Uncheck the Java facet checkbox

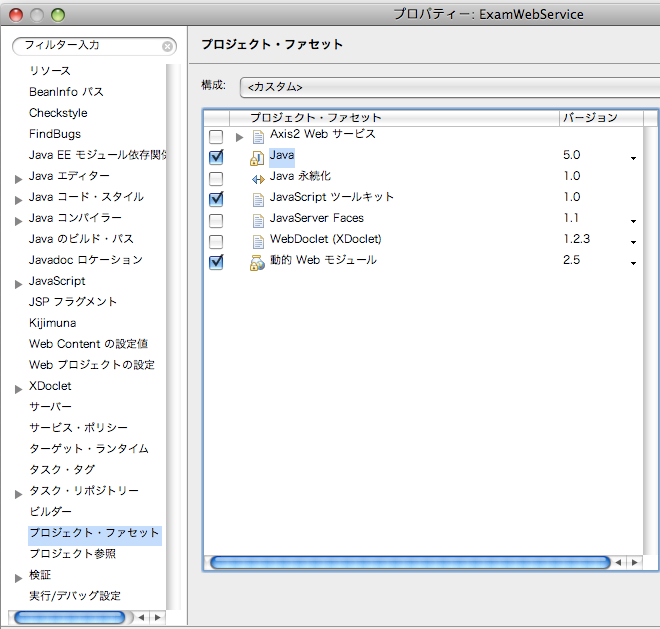(x=216, y=156)
